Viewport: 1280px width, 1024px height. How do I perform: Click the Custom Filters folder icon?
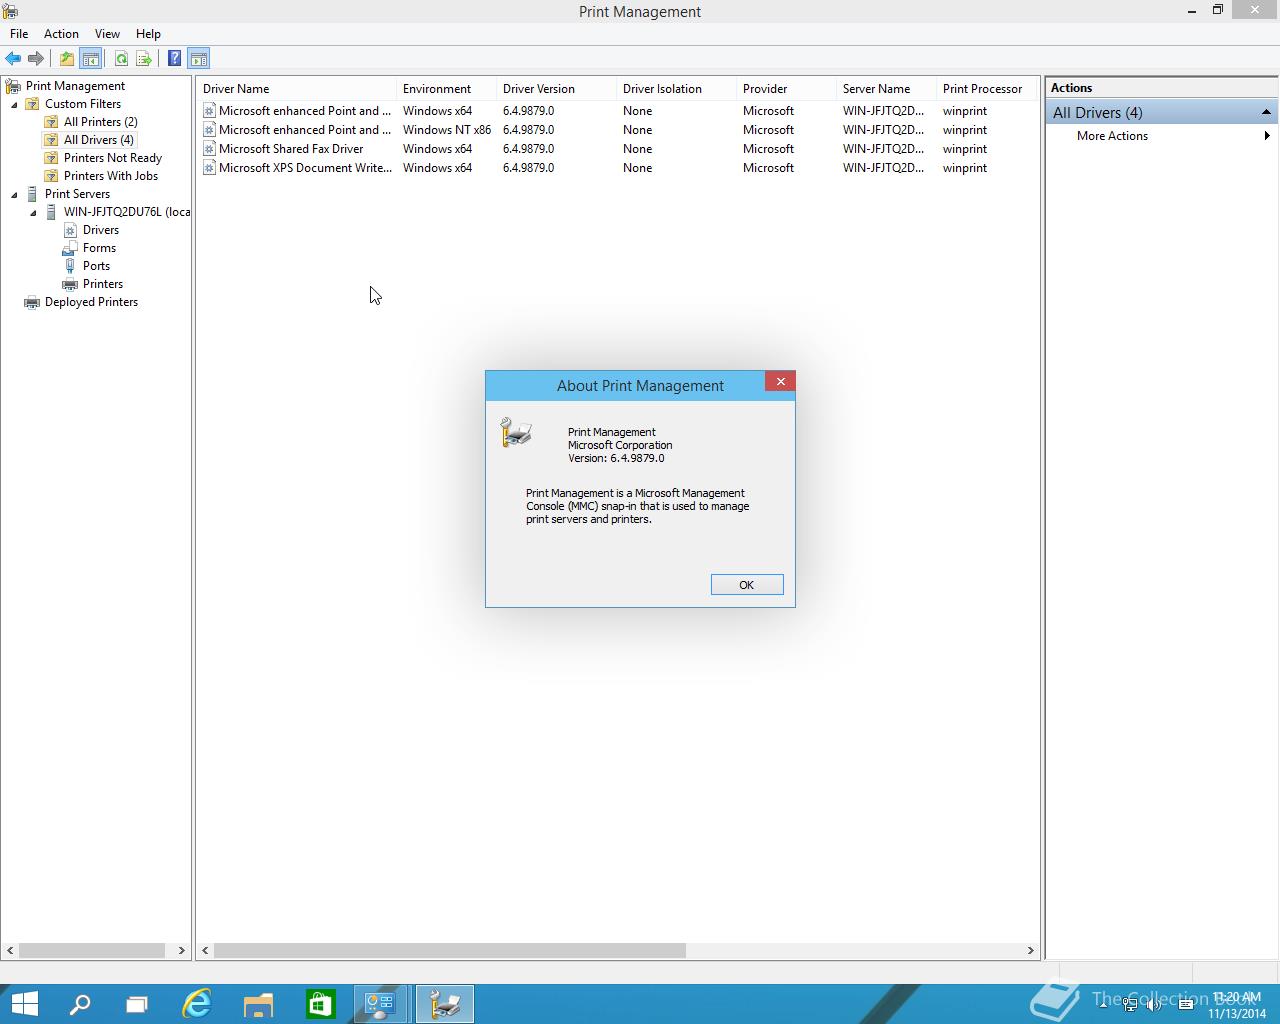[32, 104]
